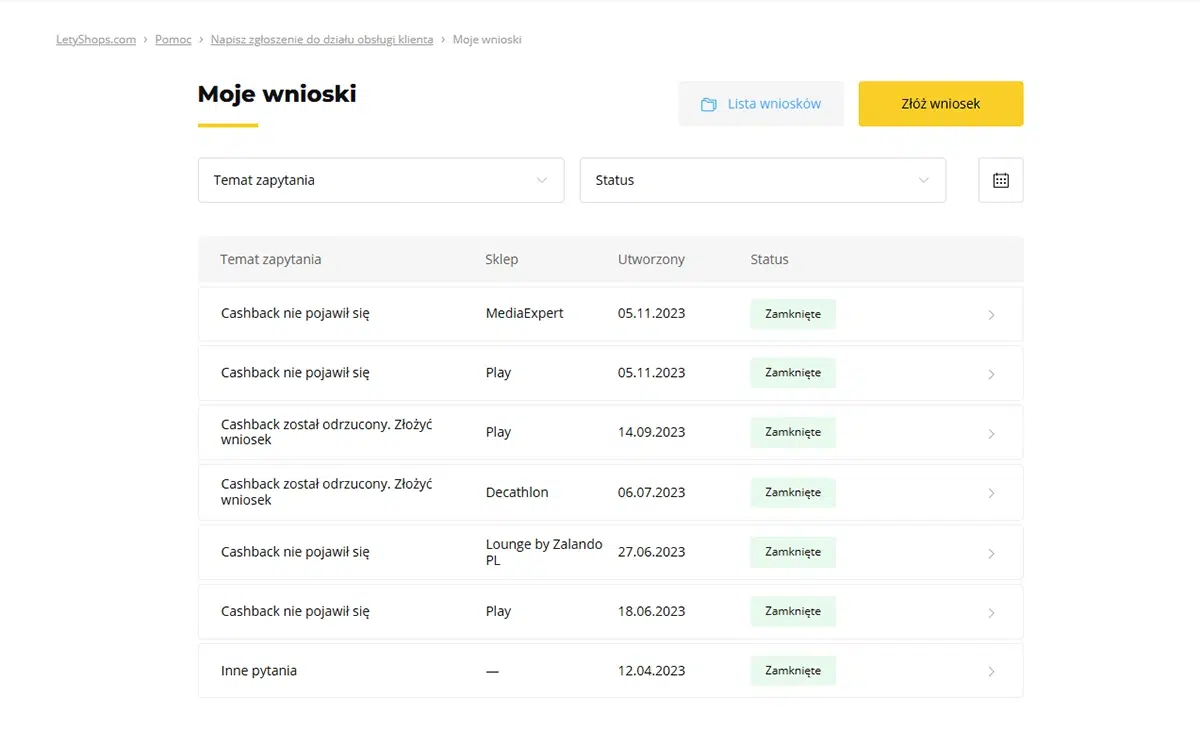Select the Moje wnioski breadcrumb

pyautogui.click(x=487, y=39)
